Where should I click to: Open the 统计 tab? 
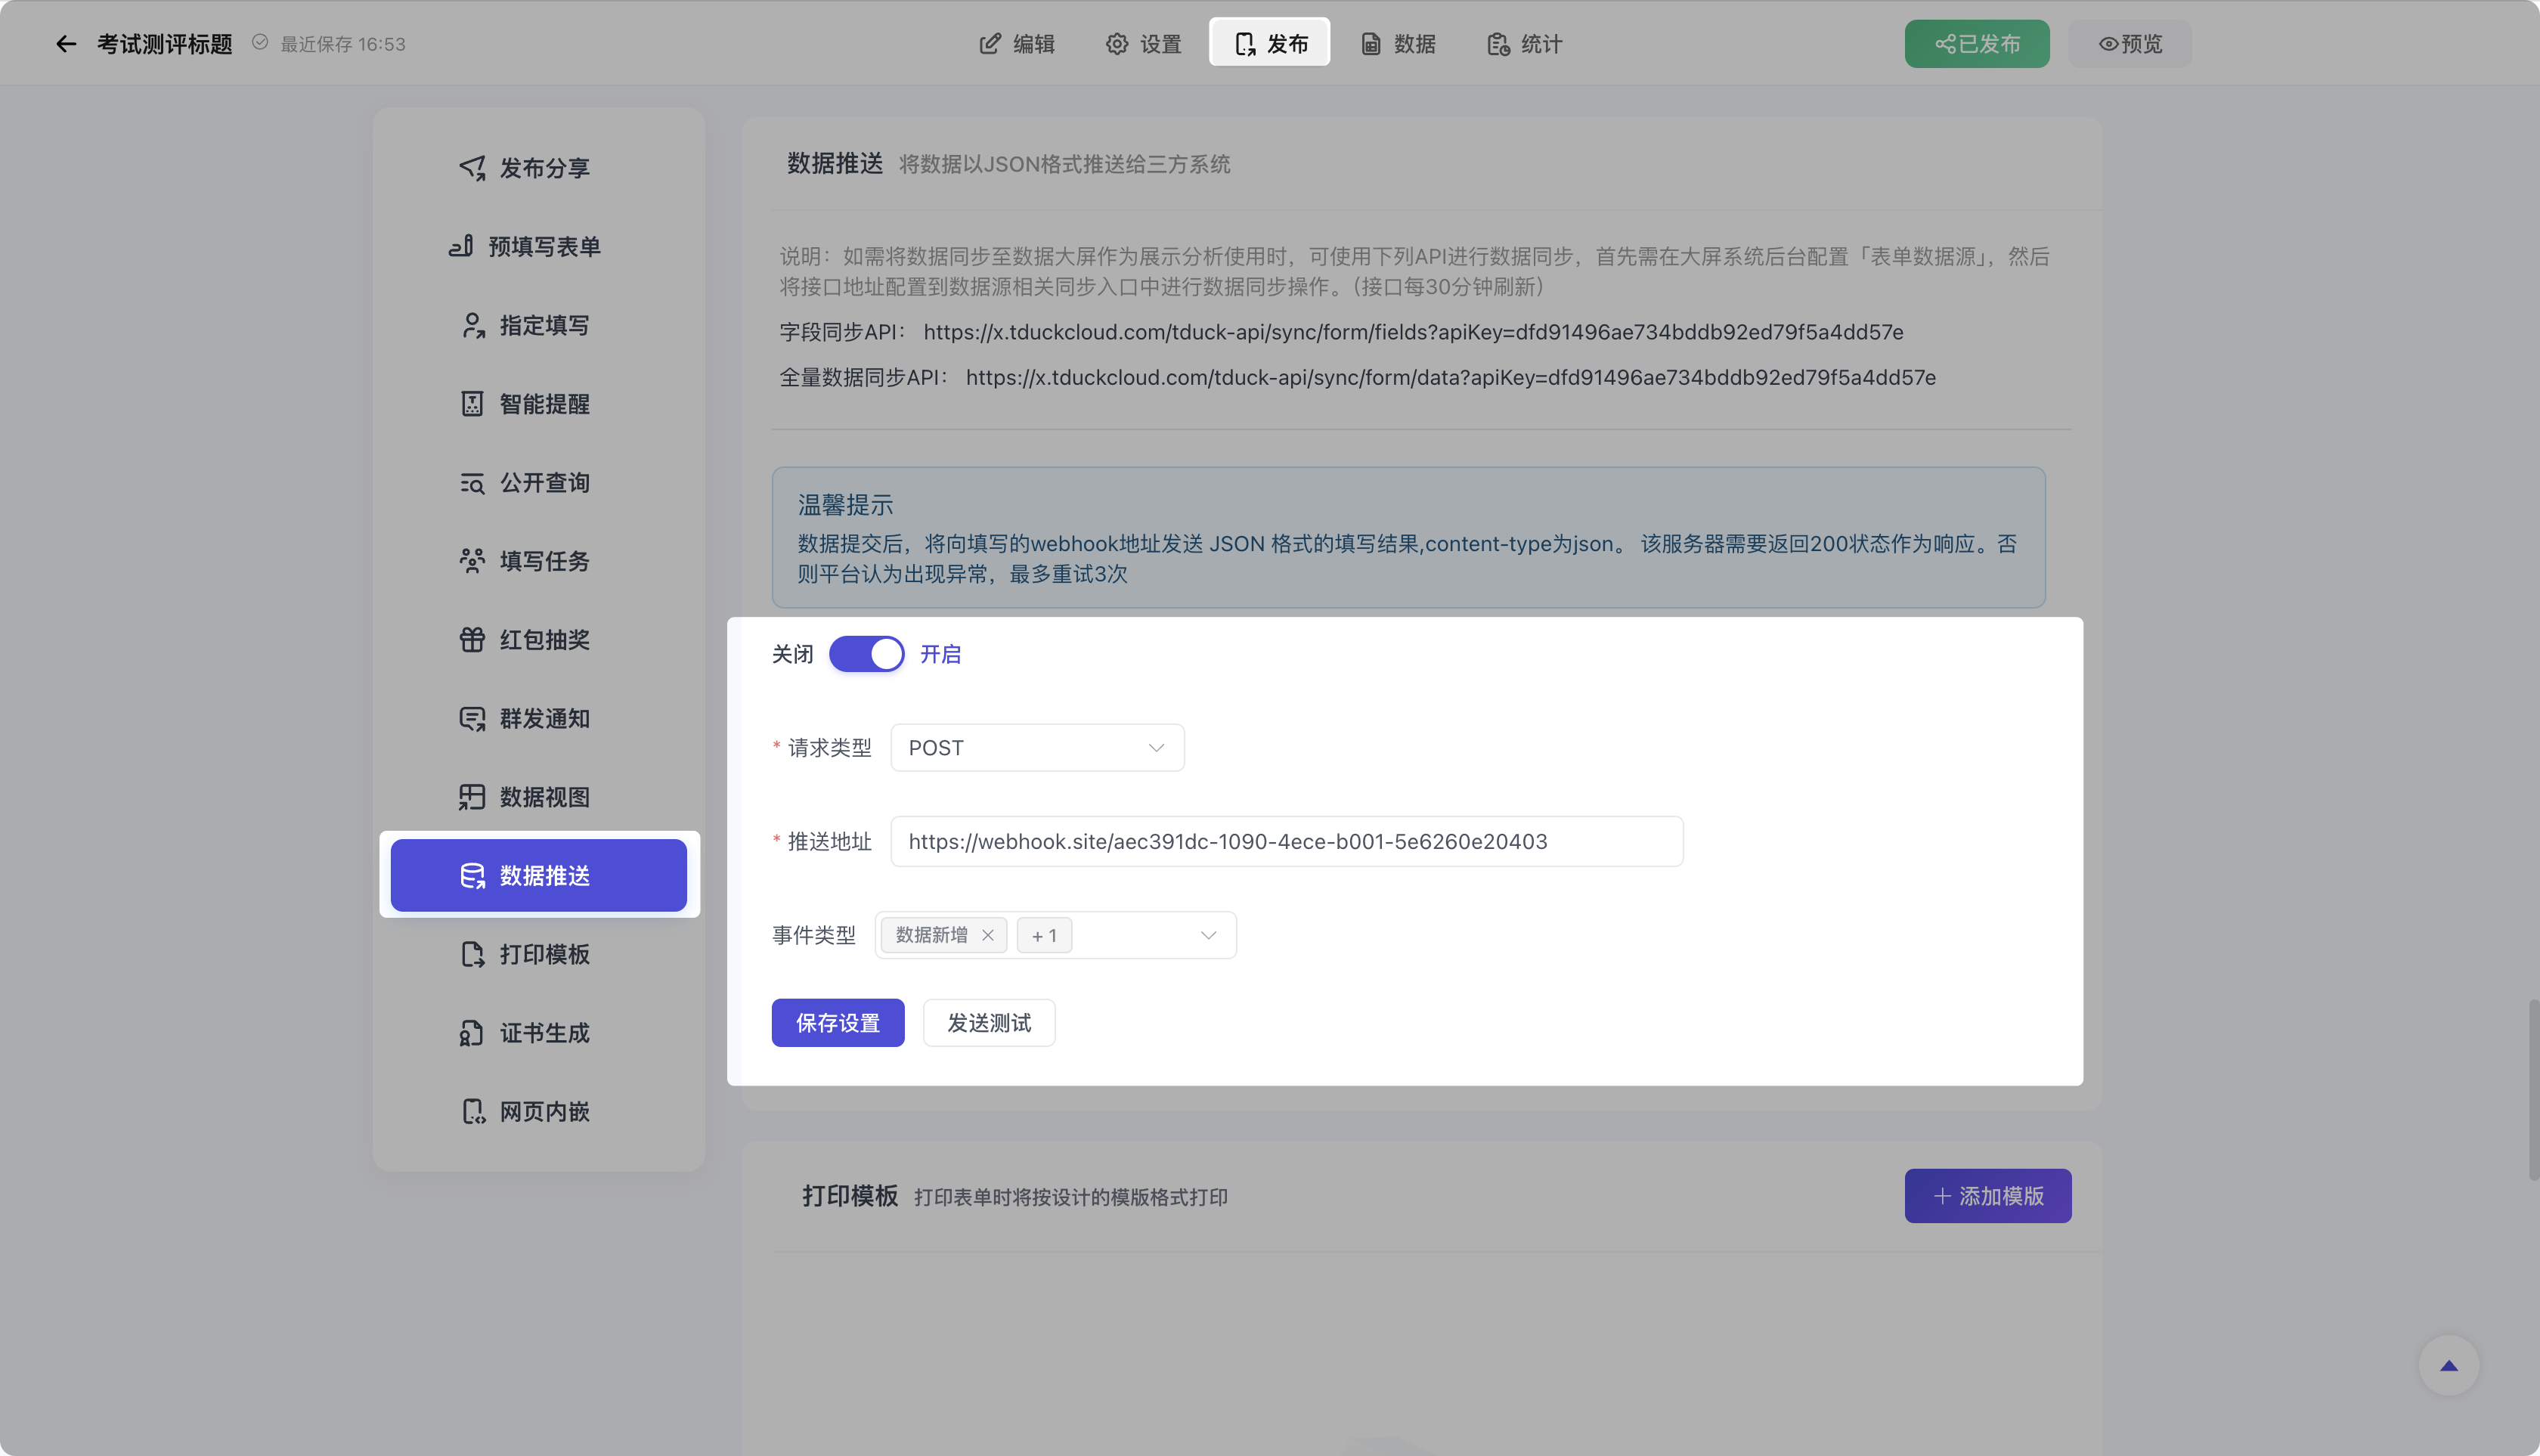tap(1525, 44)
